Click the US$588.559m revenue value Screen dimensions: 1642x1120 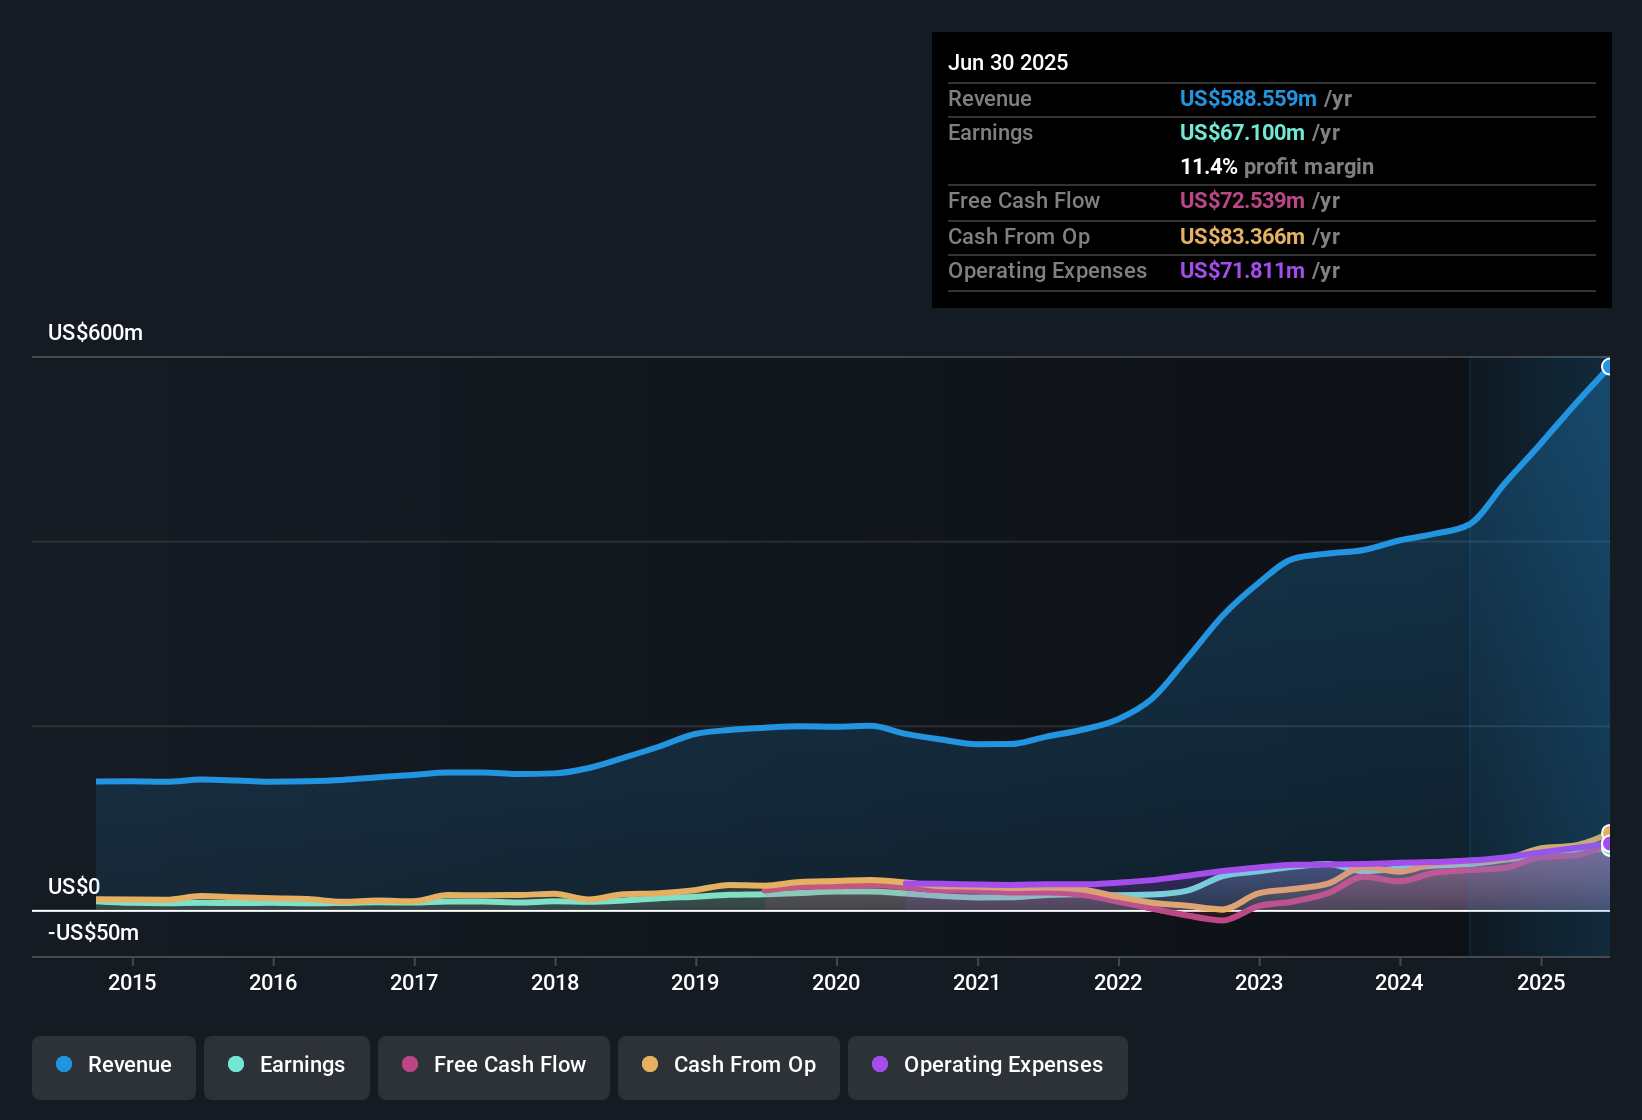(x=1248, y=99)
